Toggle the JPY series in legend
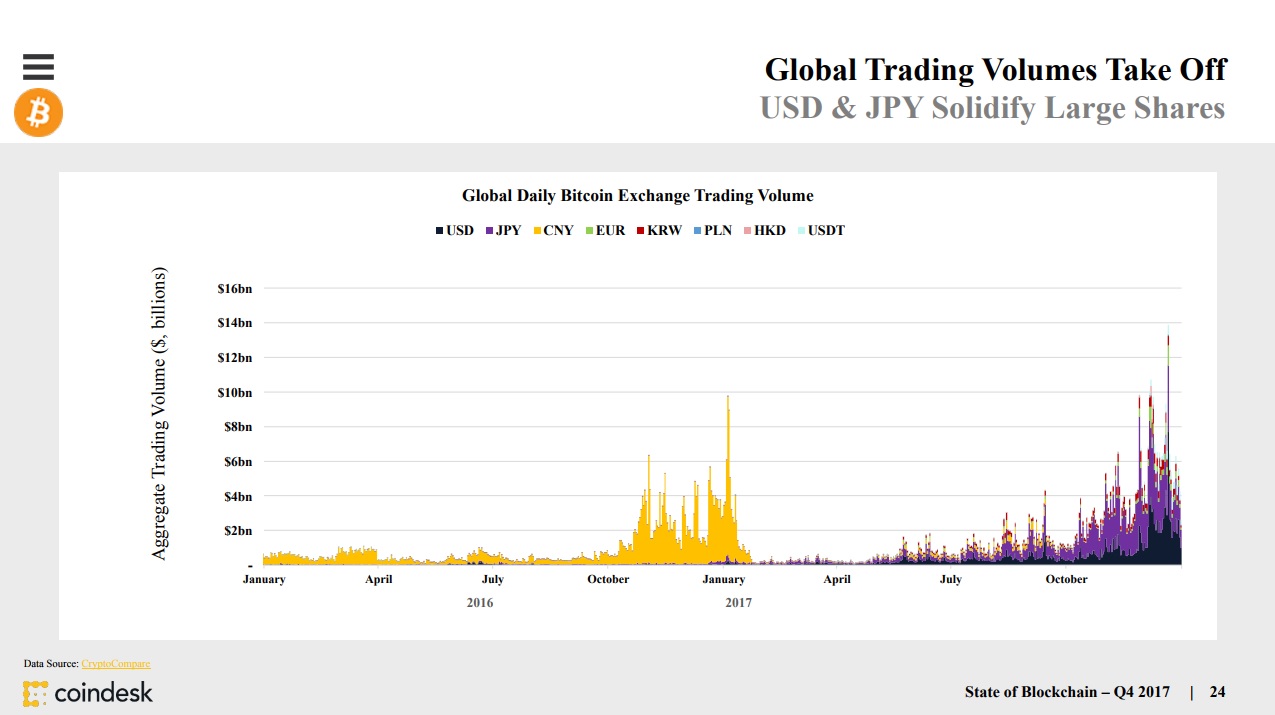The width and height of the screenshot is (1275, 715). pyautogui.click(x=501, y=231)
